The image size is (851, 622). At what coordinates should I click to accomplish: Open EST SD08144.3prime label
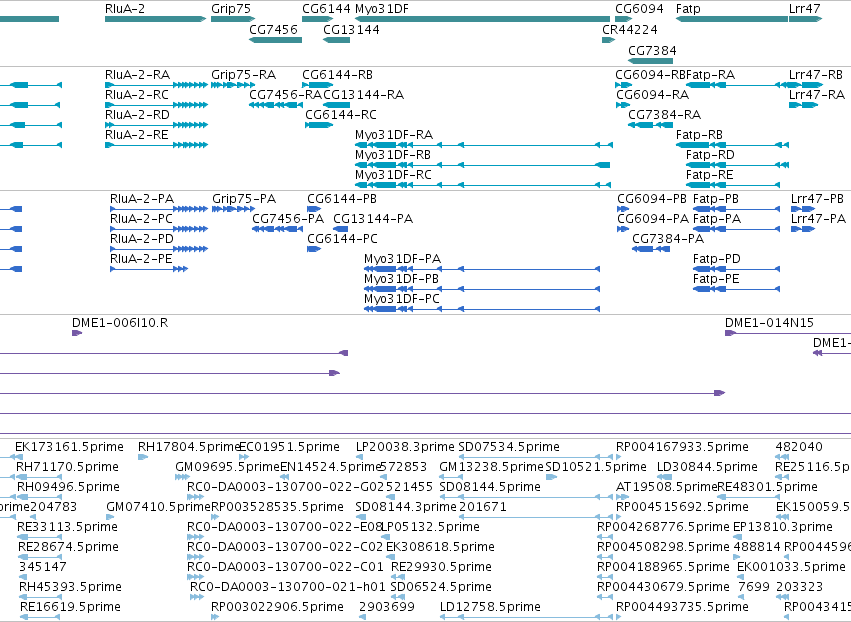406,507
